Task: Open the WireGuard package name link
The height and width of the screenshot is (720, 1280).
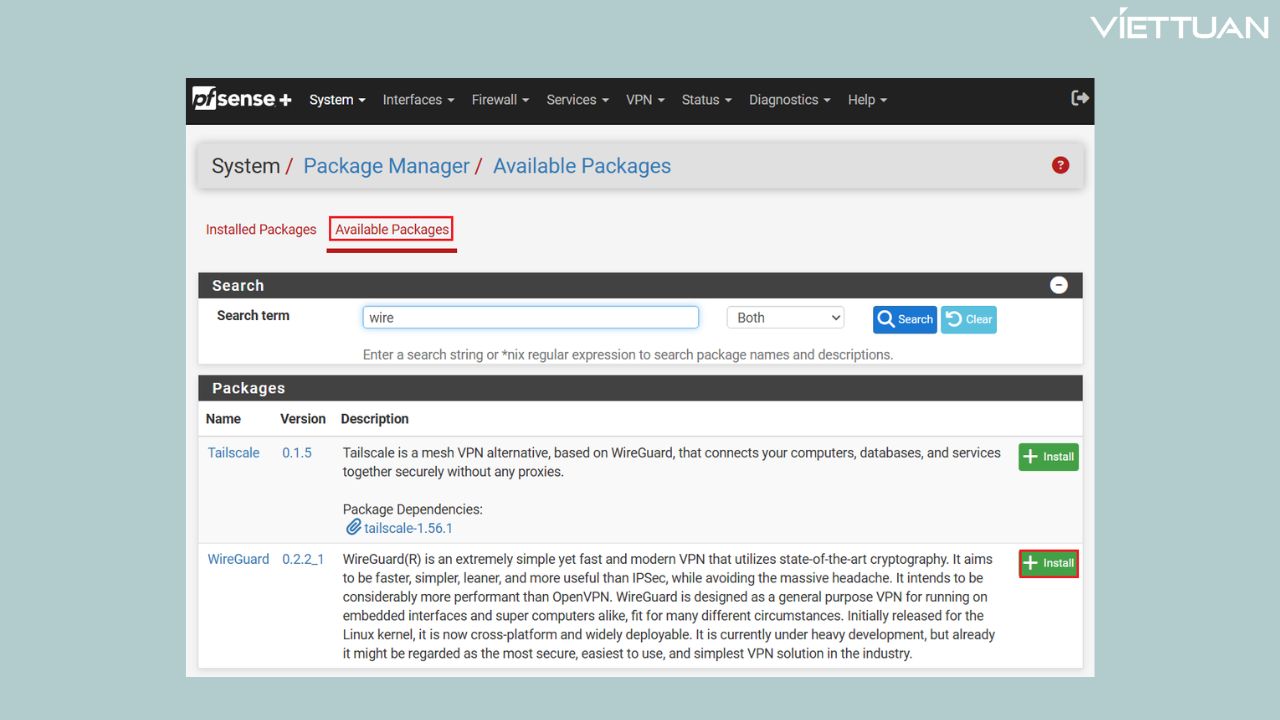Action: (x=238, y=559)
